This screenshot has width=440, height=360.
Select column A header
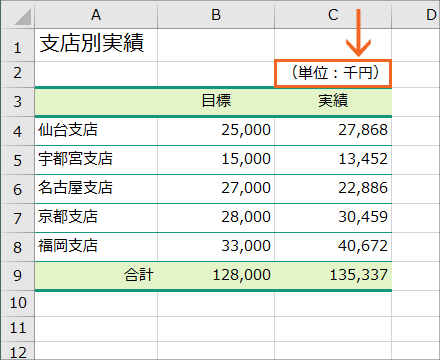(x=96, y=15)
